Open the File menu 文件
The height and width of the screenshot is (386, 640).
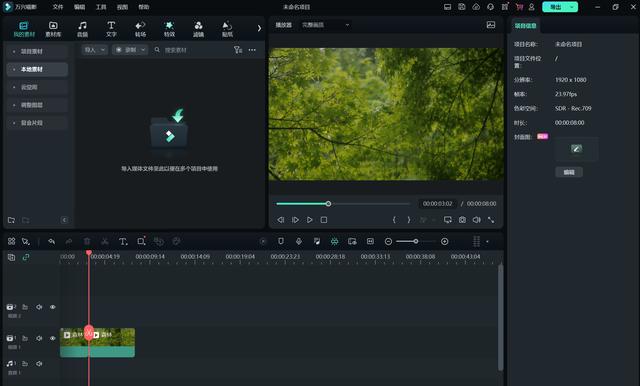(58, 7)
